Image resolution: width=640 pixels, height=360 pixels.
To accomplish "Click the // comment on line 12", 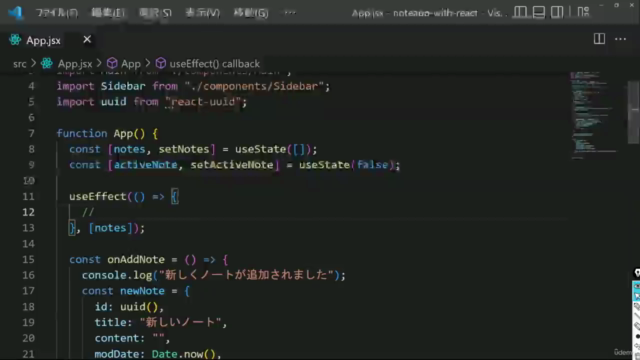I will pyautogui.click(x=88, y=212).
